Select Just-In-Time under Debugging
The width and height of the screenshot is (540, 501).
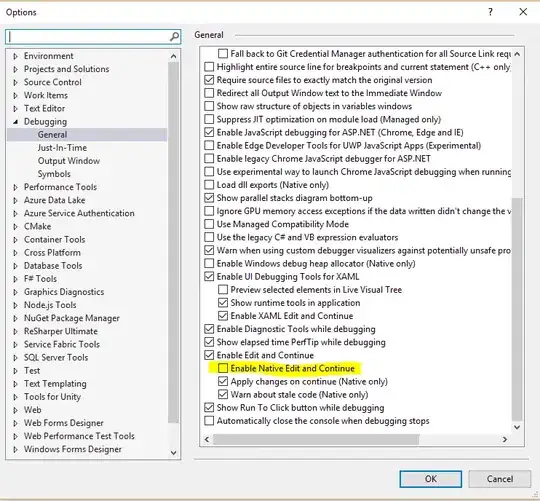click(62, 148)
